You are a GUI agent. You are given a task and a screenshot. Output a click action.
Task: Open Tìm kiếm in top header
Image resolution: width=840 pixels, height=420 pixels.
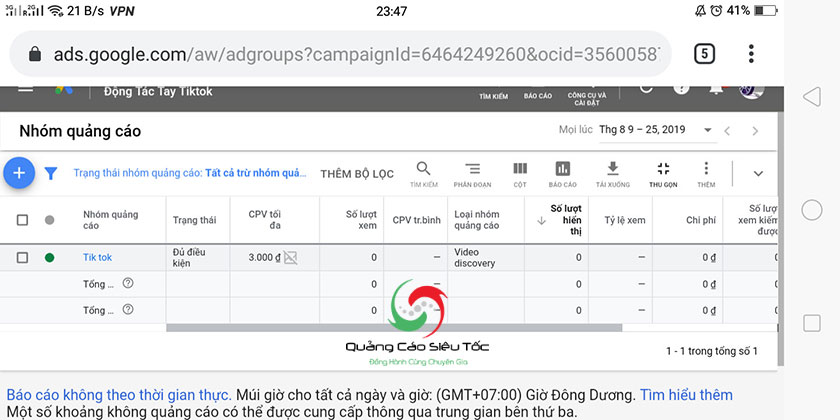(x=493, y=96)
